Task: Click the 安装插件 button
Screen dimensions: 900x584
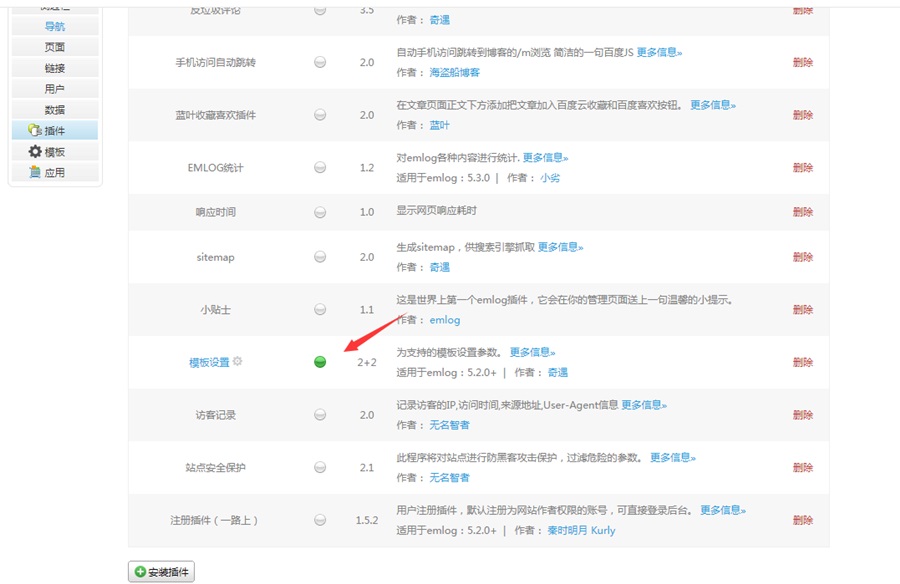Action: click(161, 571)
